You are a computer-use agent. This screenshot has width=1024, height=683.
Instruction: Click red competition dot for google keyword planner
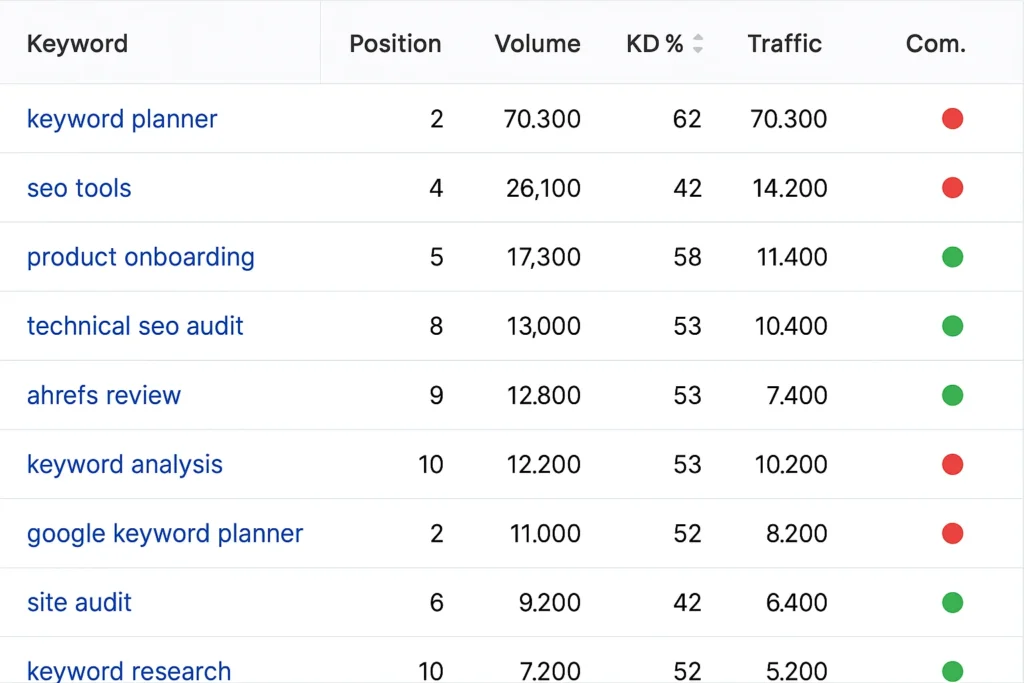[x=952, y=533]
